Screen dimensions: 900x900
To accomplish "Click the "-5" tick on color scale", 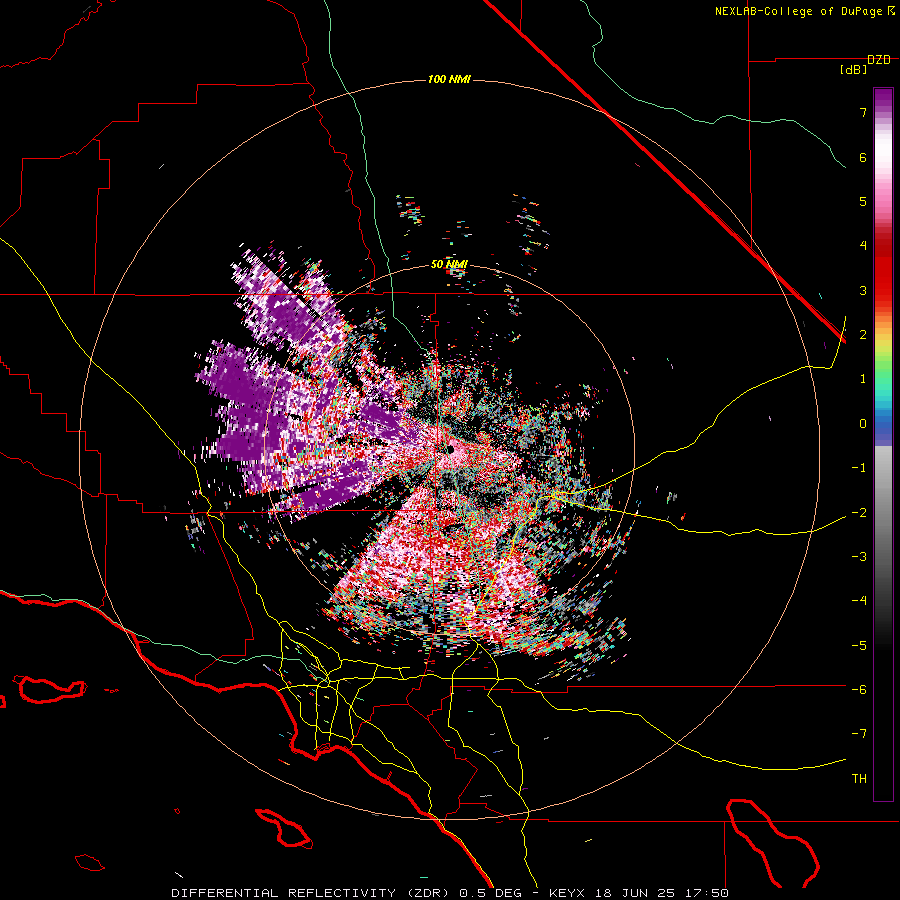I will (x=859, y=645).
